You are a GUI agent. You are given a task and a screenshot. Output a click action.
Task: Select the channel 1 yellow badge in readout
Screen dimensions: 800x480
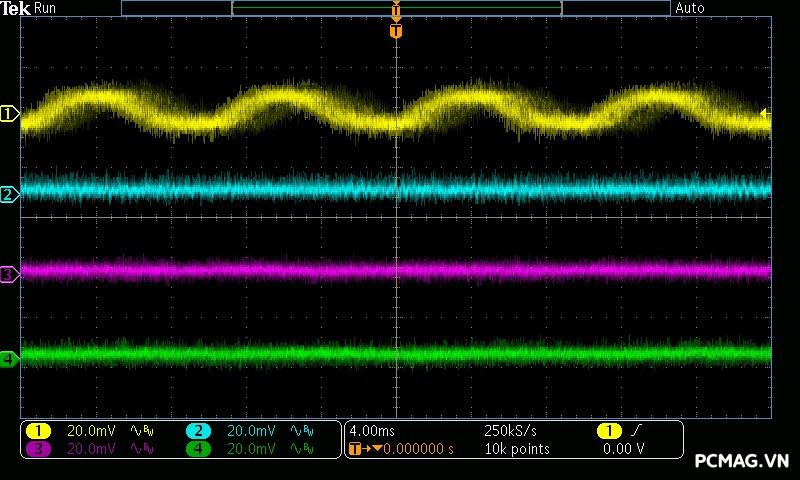coord(38,431)
